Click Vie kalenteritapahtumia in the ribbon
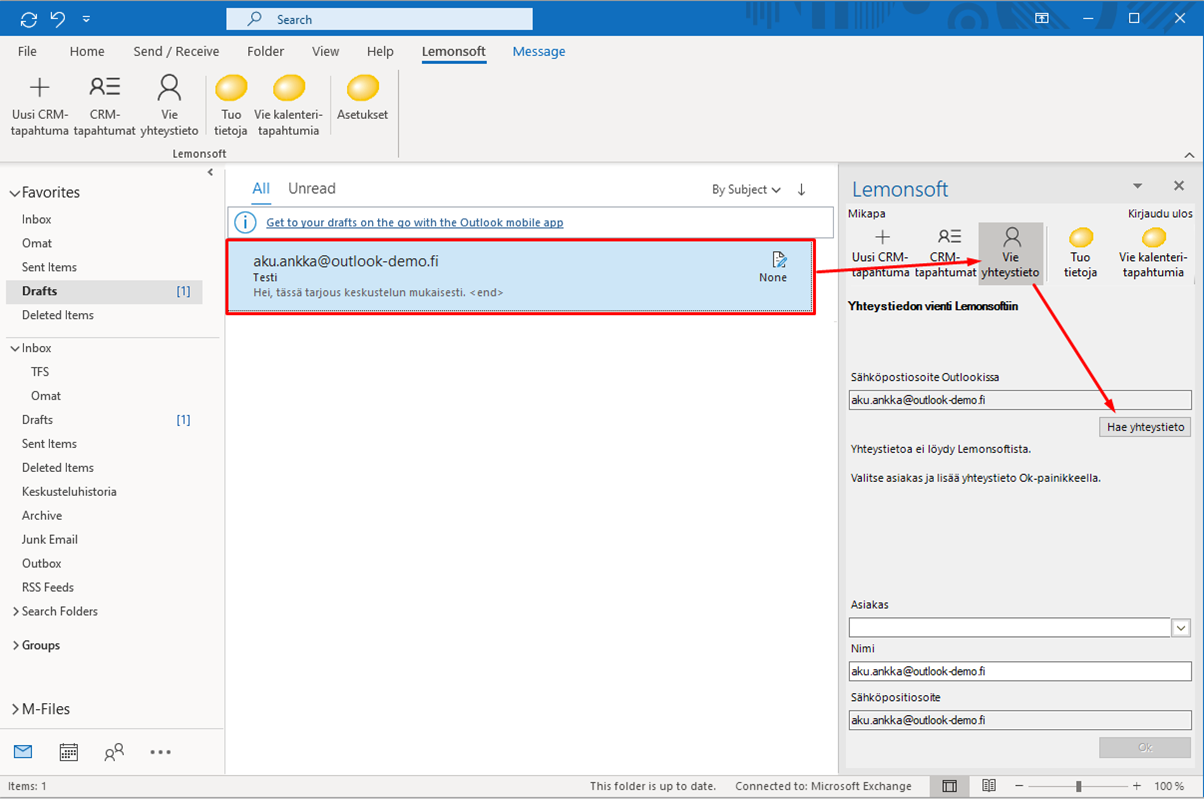1204x799 pixels. (288, 105)
